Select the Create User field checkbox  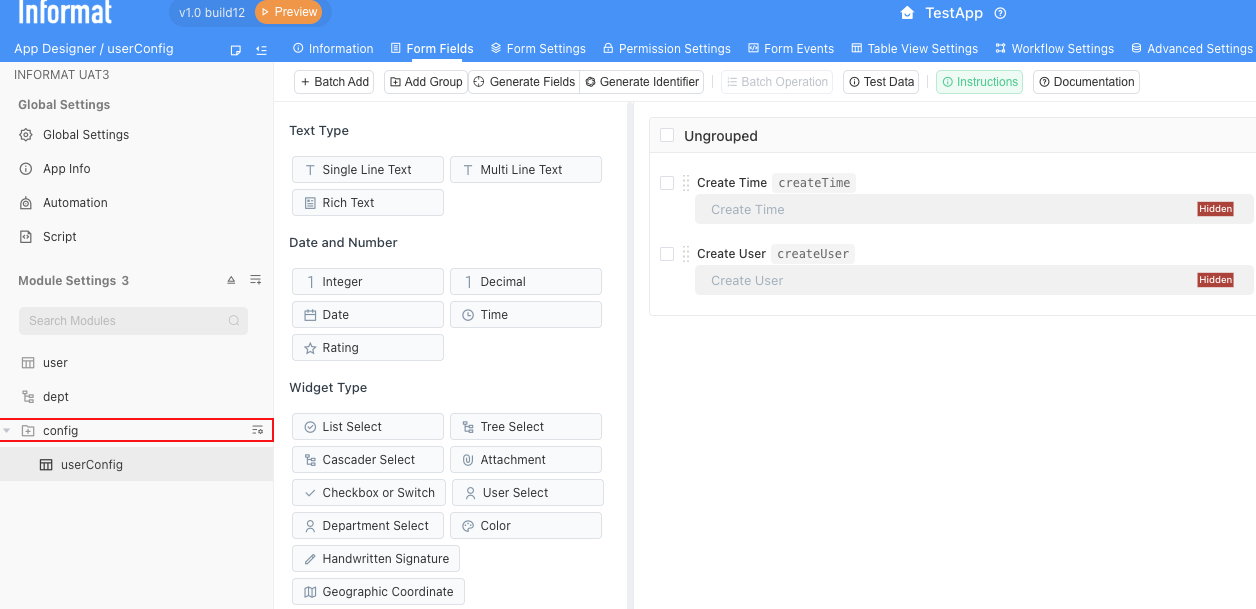point(667,254)
